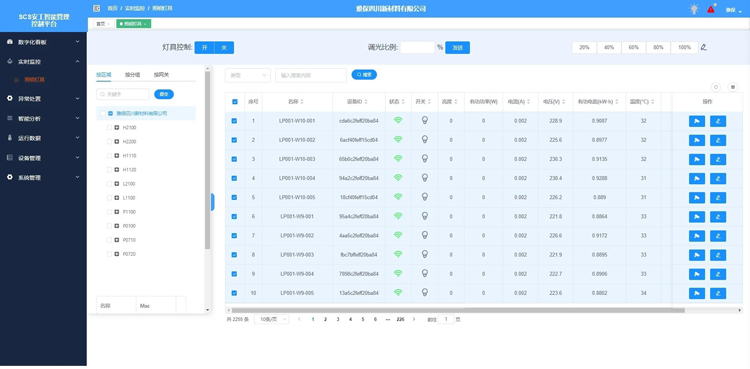
Task: Click the dimming ratio percent input field
Action: tap(418, 47)
